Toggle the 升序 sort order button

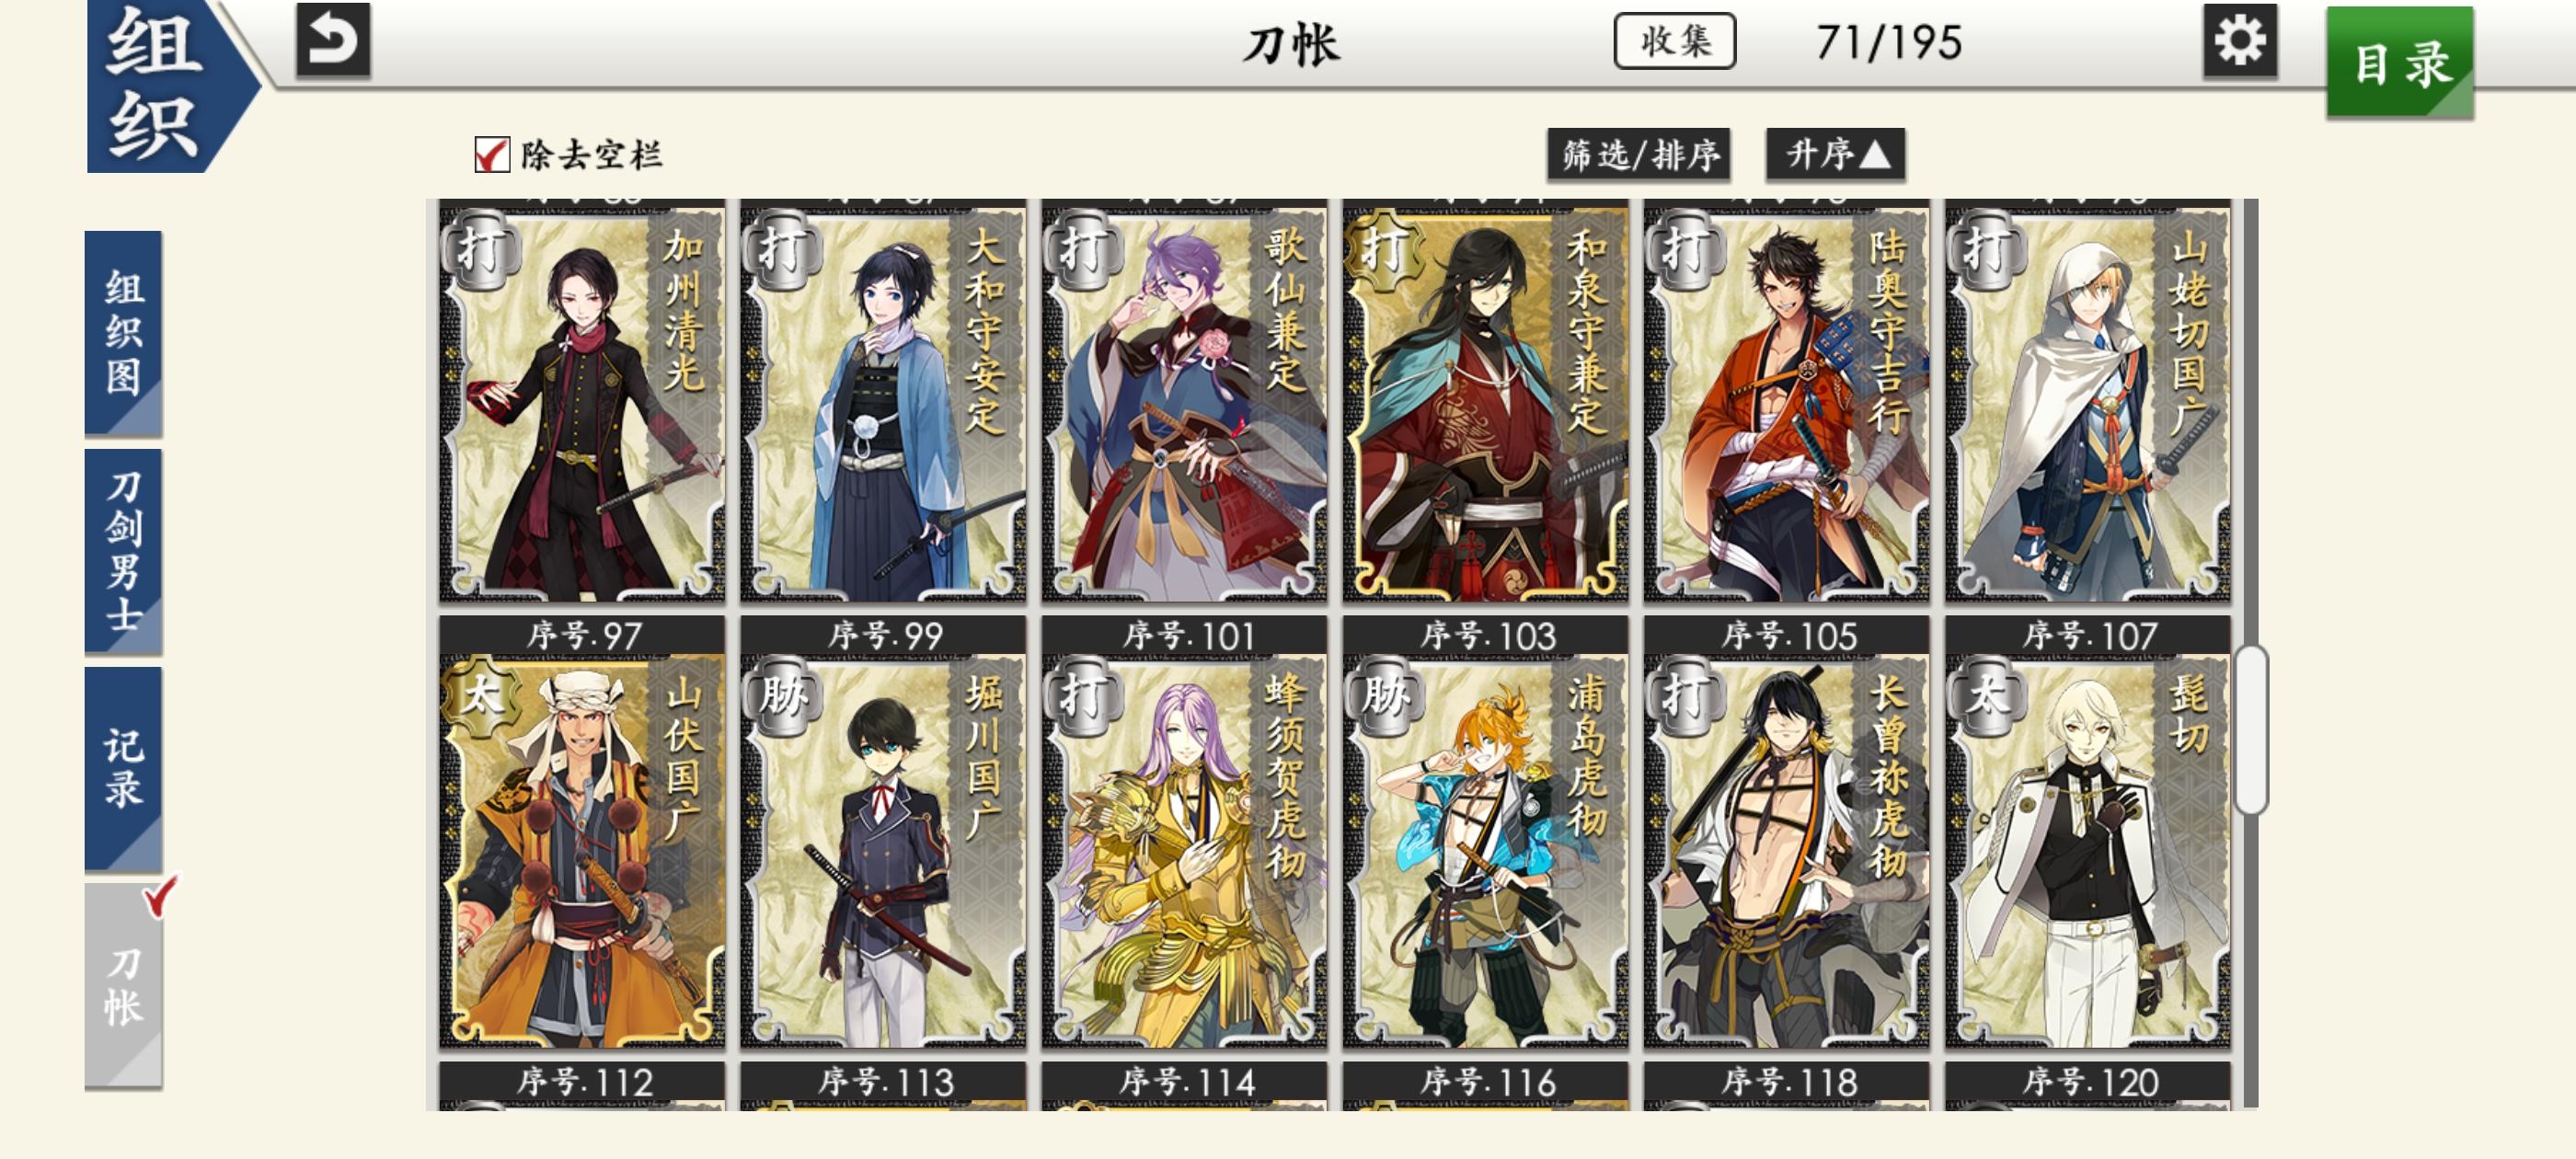1835,155
